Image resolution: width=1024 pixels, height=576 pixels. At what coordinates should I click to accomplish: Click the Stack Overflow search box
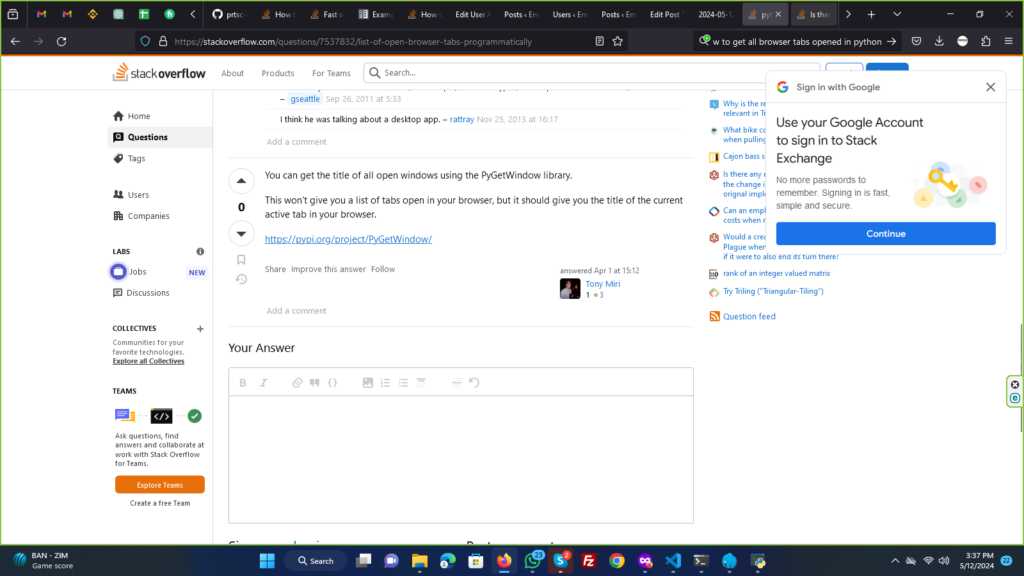pos(590,73)
